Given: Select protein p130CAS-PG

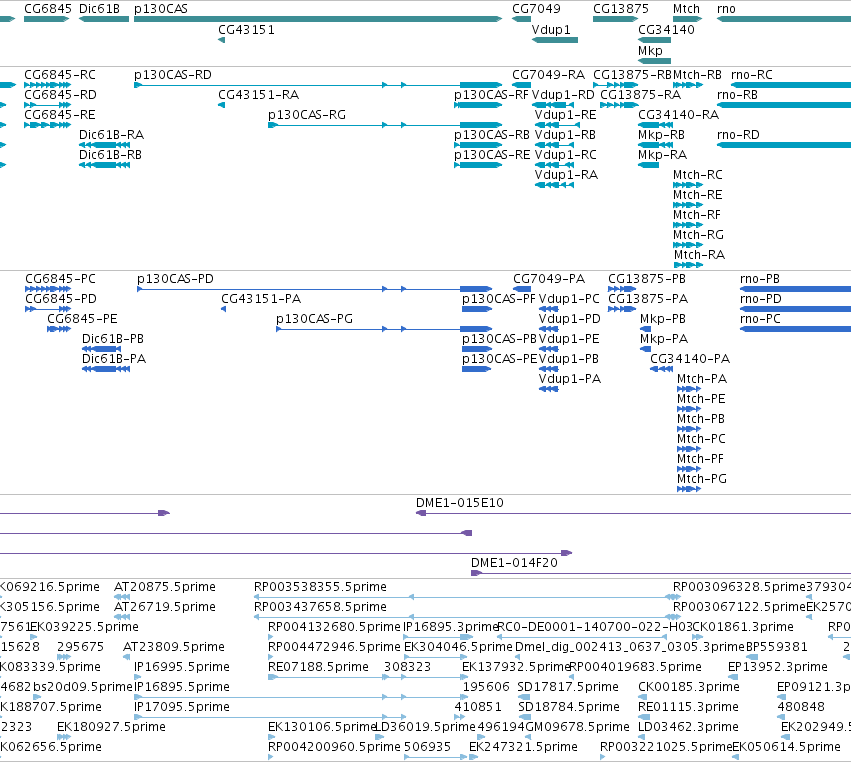Looking at the screenshot, I should 384,329.
